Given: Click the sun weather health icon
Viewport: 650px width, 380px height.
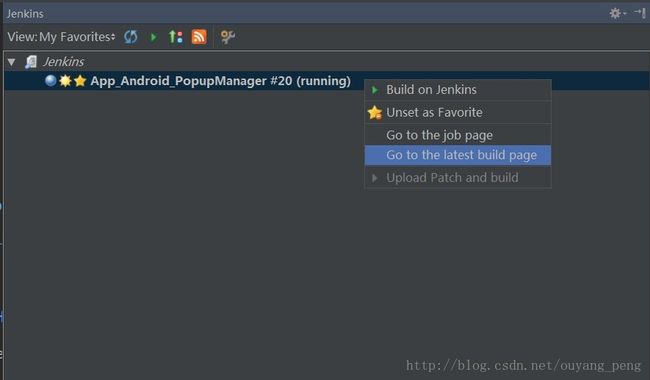Looking at the screenshot, I should [x=65, y=81].
